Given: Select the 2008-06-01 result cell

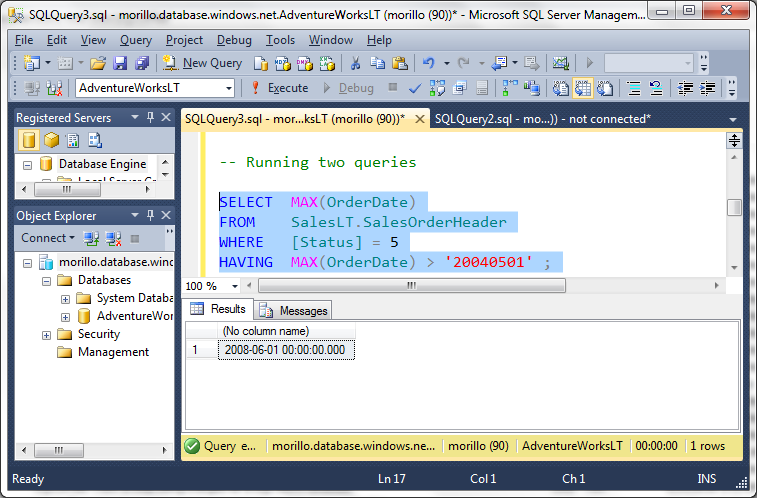Looking at the screenshot, I should 286,350.
